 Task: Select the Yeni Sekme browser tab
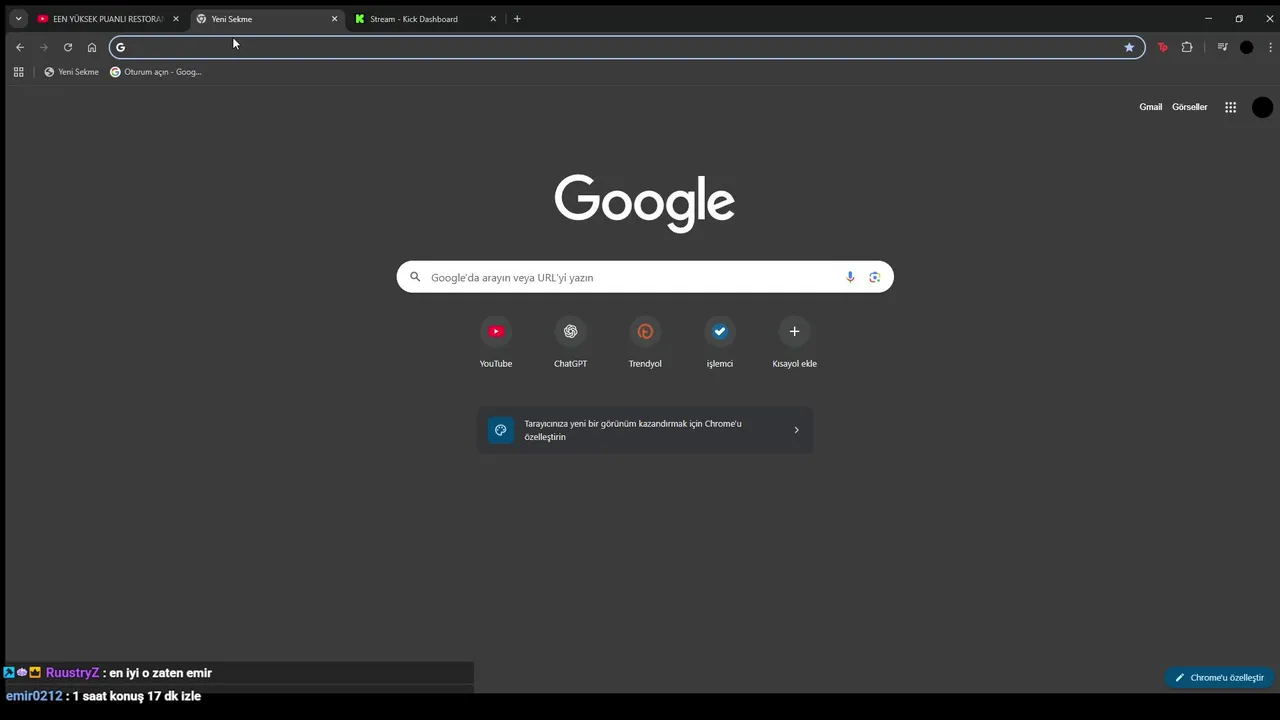tap(266, 19)
